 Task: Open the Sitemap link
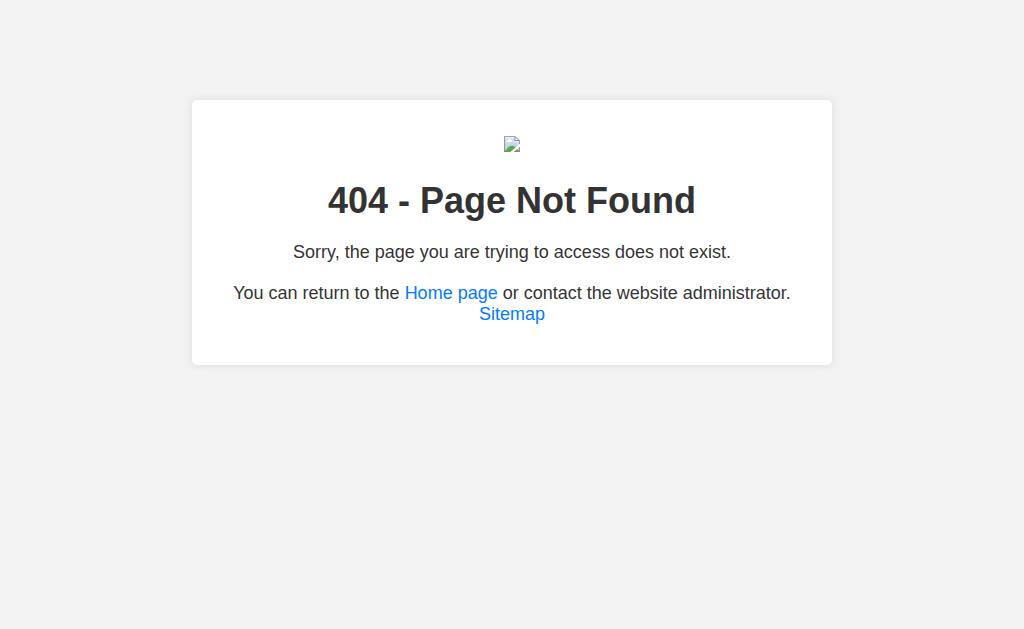(x=512, y=314)
